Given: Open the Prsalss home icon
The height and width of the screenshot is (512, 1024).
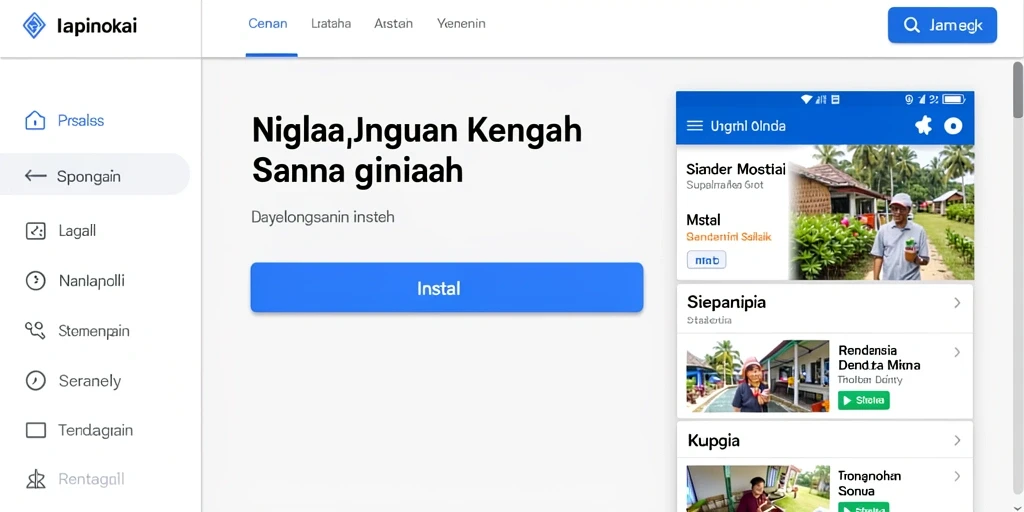Looking at the screenshot, I should 35,120.
